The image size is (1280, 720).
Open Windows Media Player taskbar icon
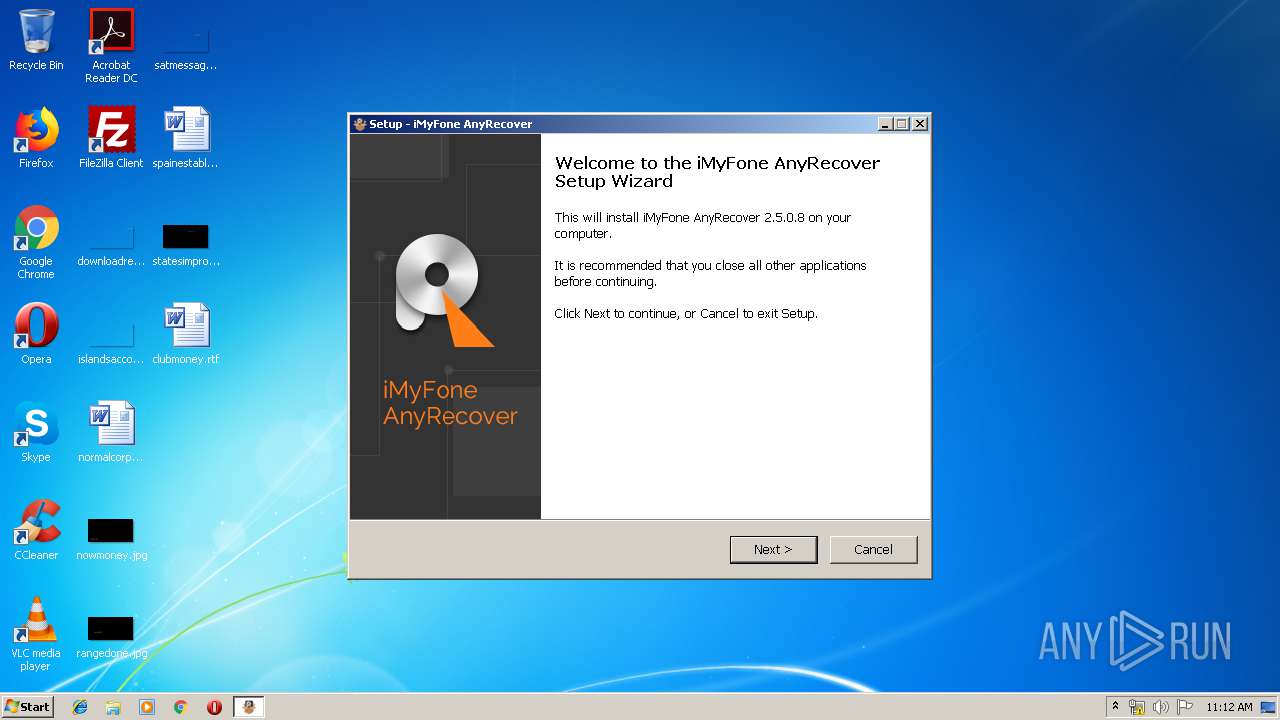coord(147,707)
